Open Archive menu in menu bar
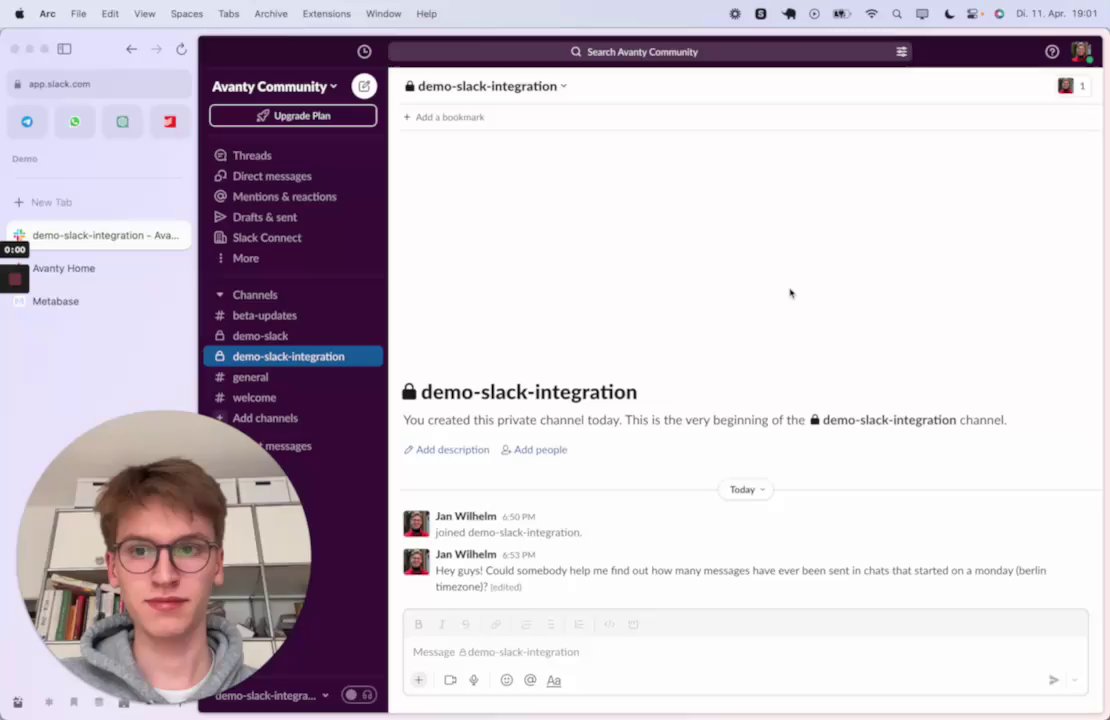The image size is (1110, 720). (x=270, y=13)
